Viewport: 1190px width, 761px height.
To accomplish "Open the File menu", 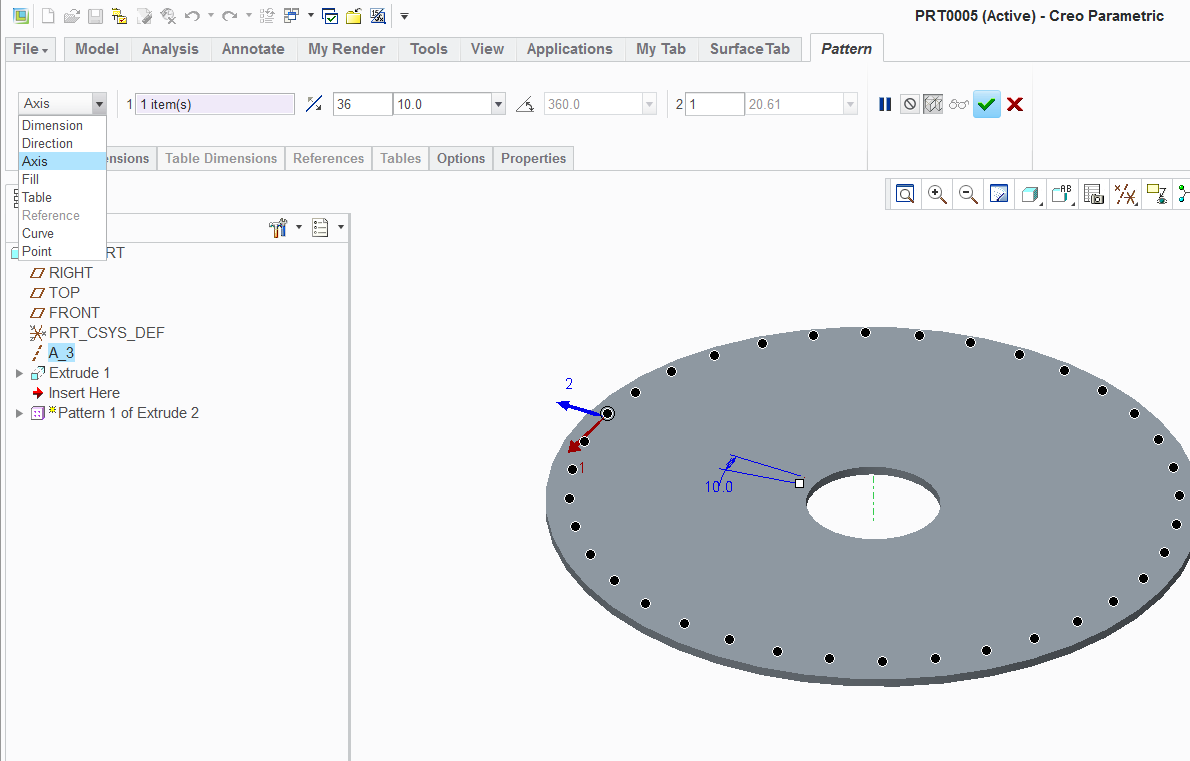I will pyautogui.click(x=30, y=49).
